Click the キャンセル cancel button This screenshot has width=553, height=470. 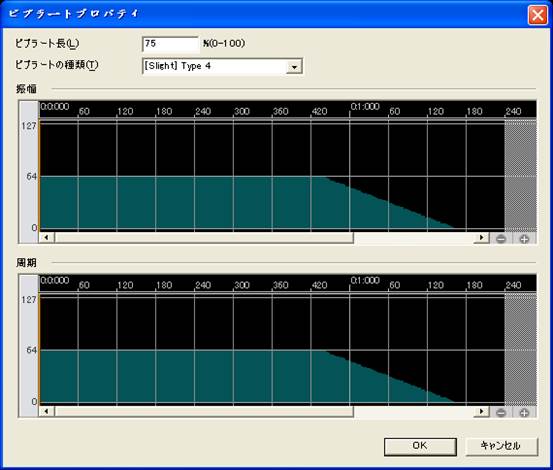click(502, 446)
